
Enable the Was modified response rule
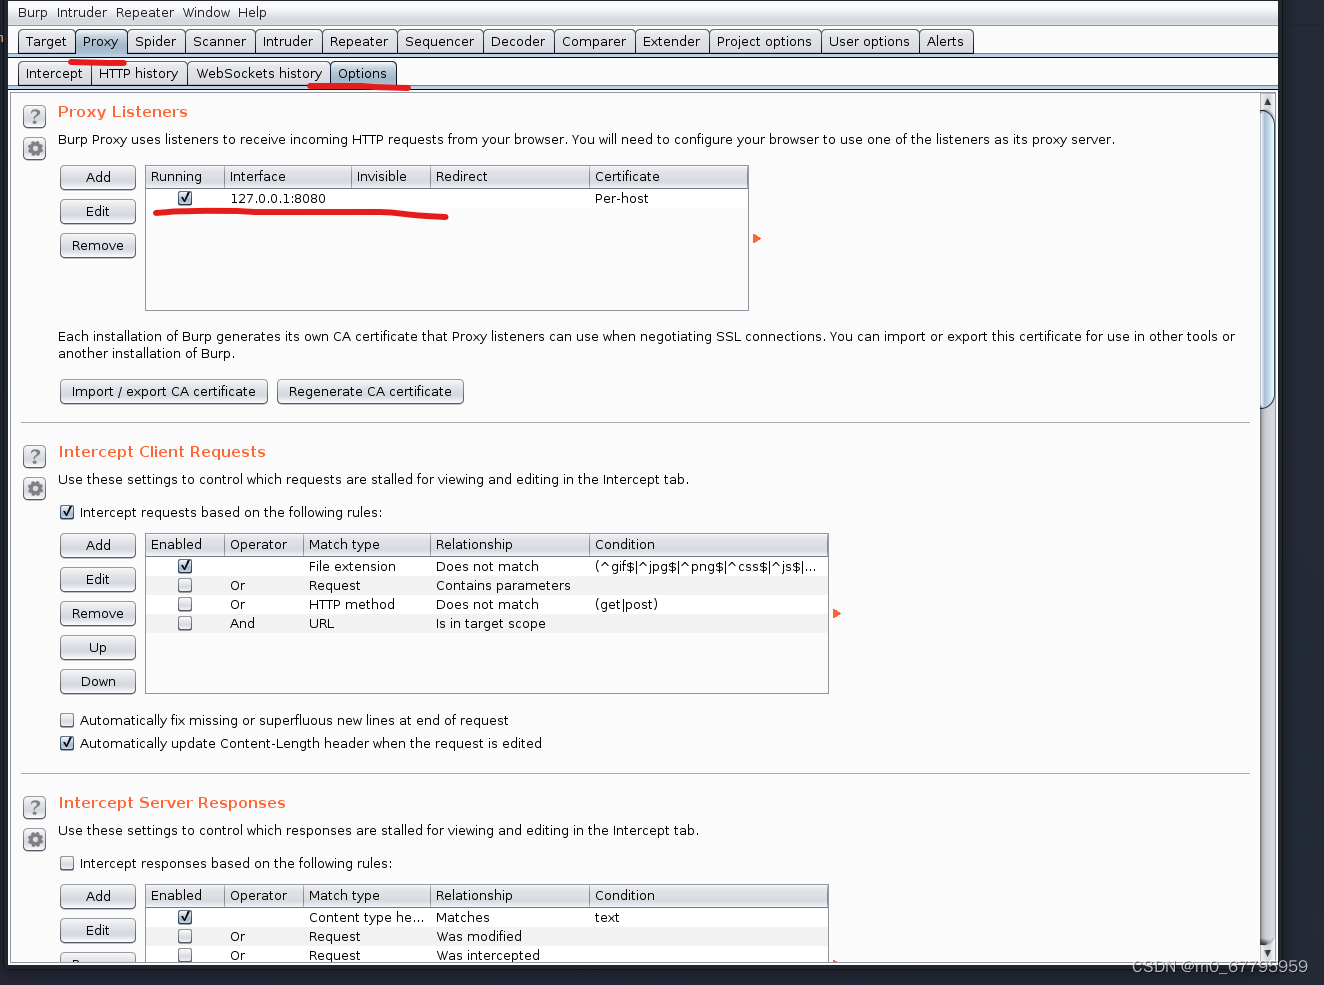pos(185,936)
